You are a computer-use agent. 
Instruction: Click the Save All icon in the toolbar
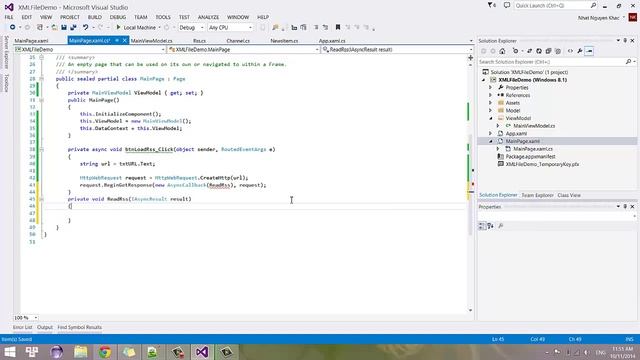pyautogui.click(x=73, y=27)
